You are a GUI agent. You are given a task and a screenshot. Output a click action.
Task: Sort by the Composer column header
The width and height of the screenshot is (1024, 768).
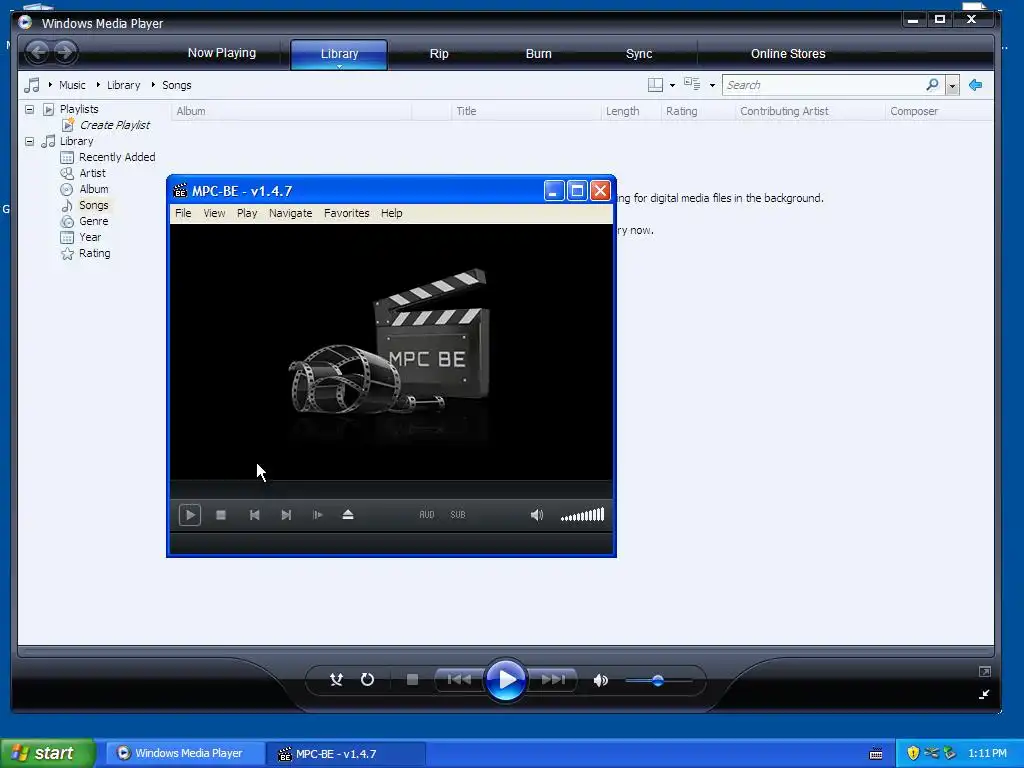click(939, 111)
